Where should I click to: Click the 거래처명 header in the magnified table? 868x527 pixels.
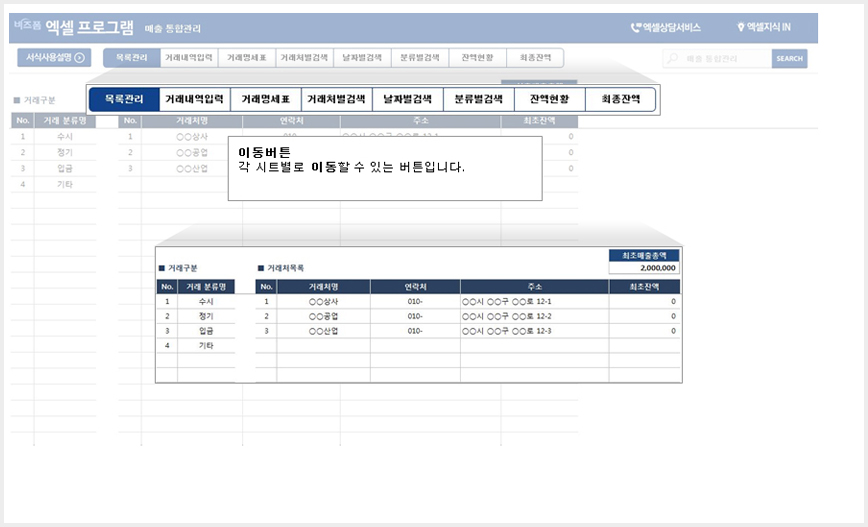[x=323, y=287]
